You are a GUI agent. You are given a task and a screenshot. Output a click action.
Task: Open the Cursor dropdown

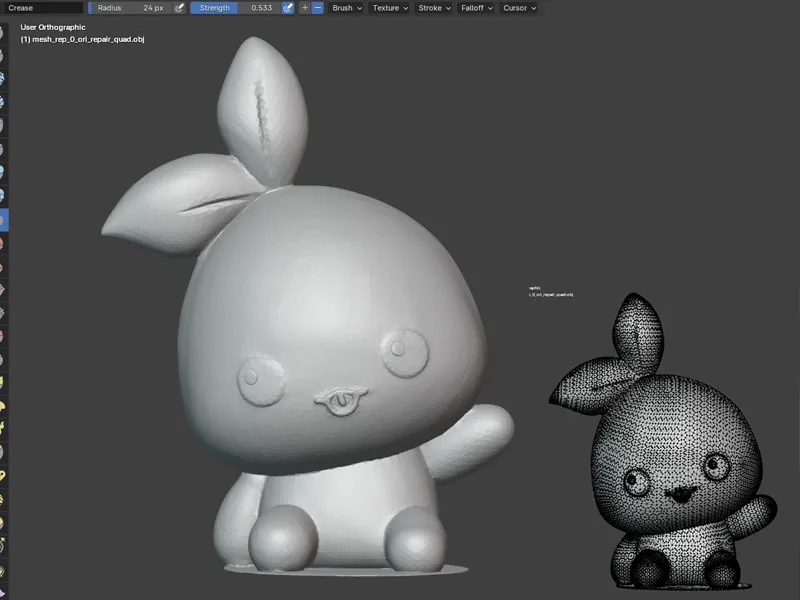[x=519, y=8]
